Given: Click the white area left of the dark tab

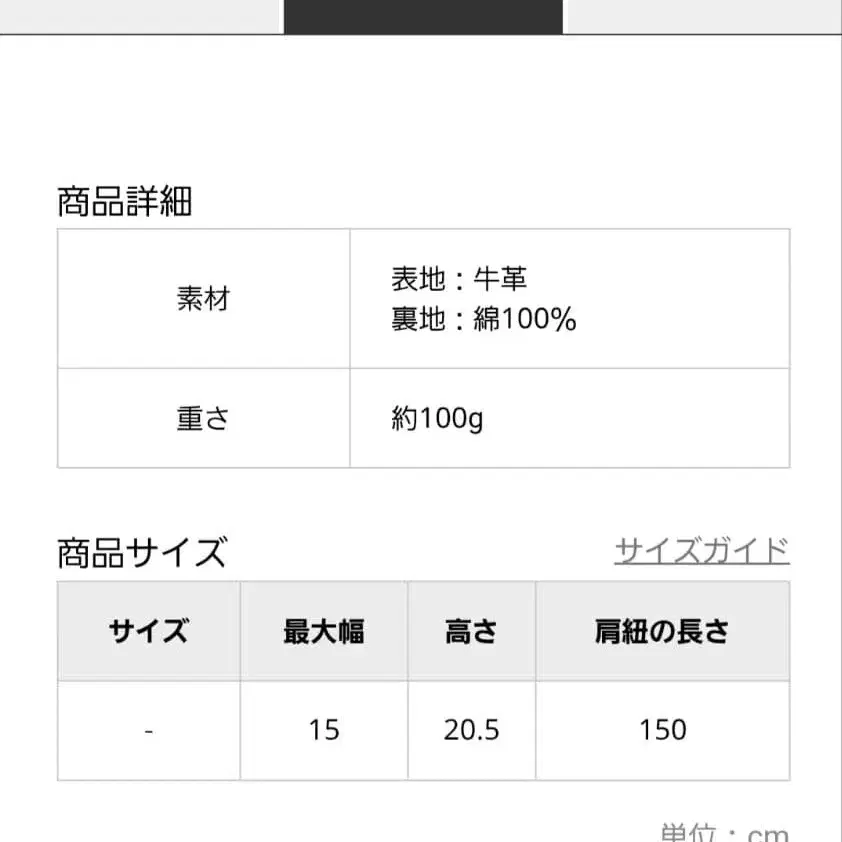Looking at the screenshot, I should 140,15.
